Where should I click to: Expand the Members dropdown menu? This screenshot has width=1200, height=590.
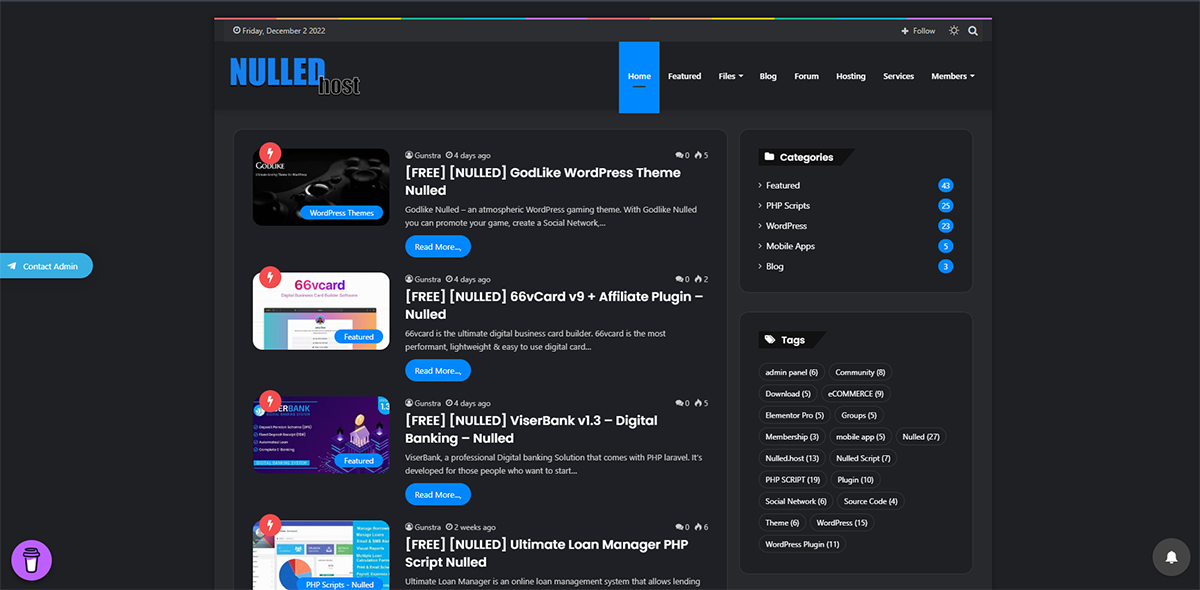pos(952,76)
